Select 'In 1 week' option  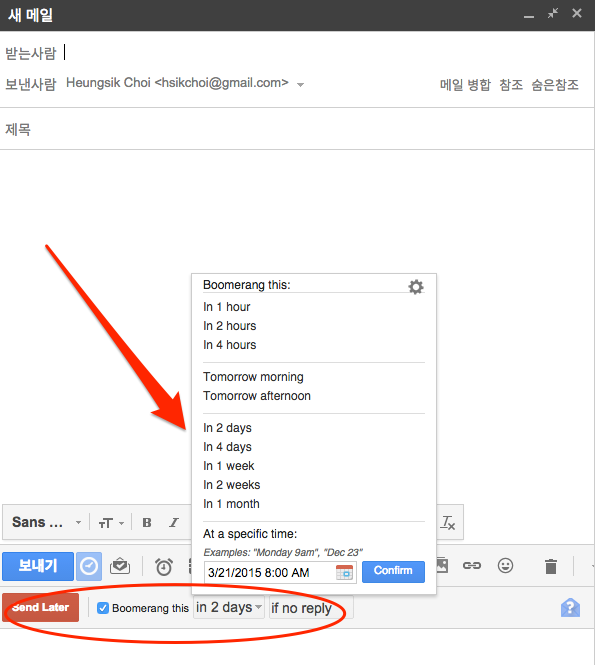229,466
